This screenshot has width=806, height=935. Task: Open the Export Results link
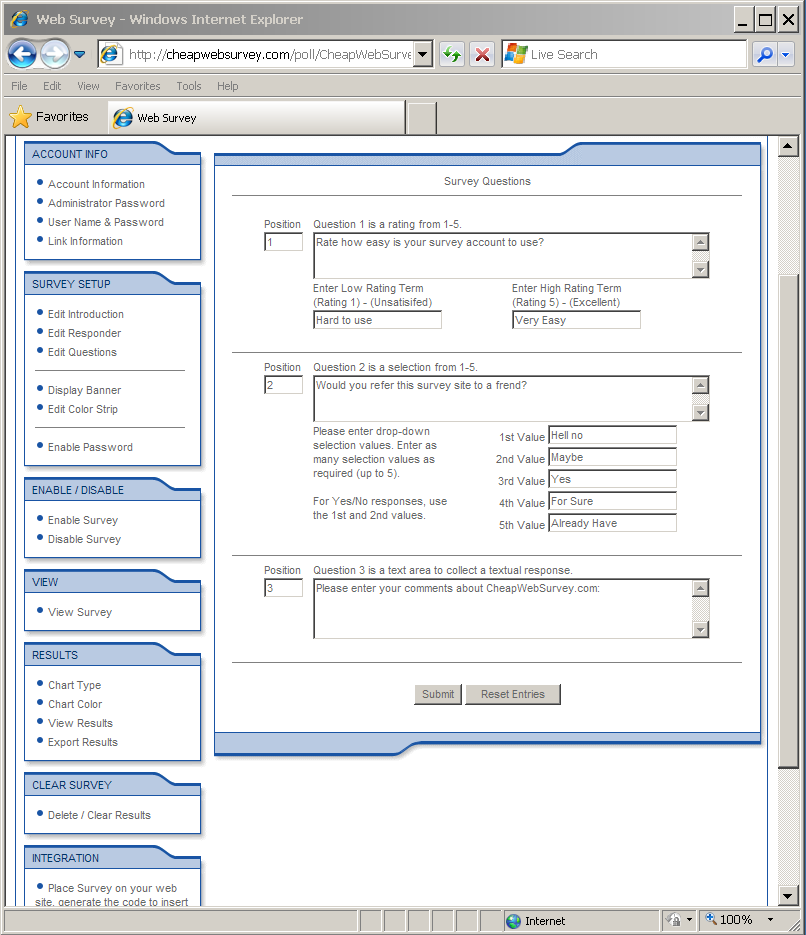83,742
